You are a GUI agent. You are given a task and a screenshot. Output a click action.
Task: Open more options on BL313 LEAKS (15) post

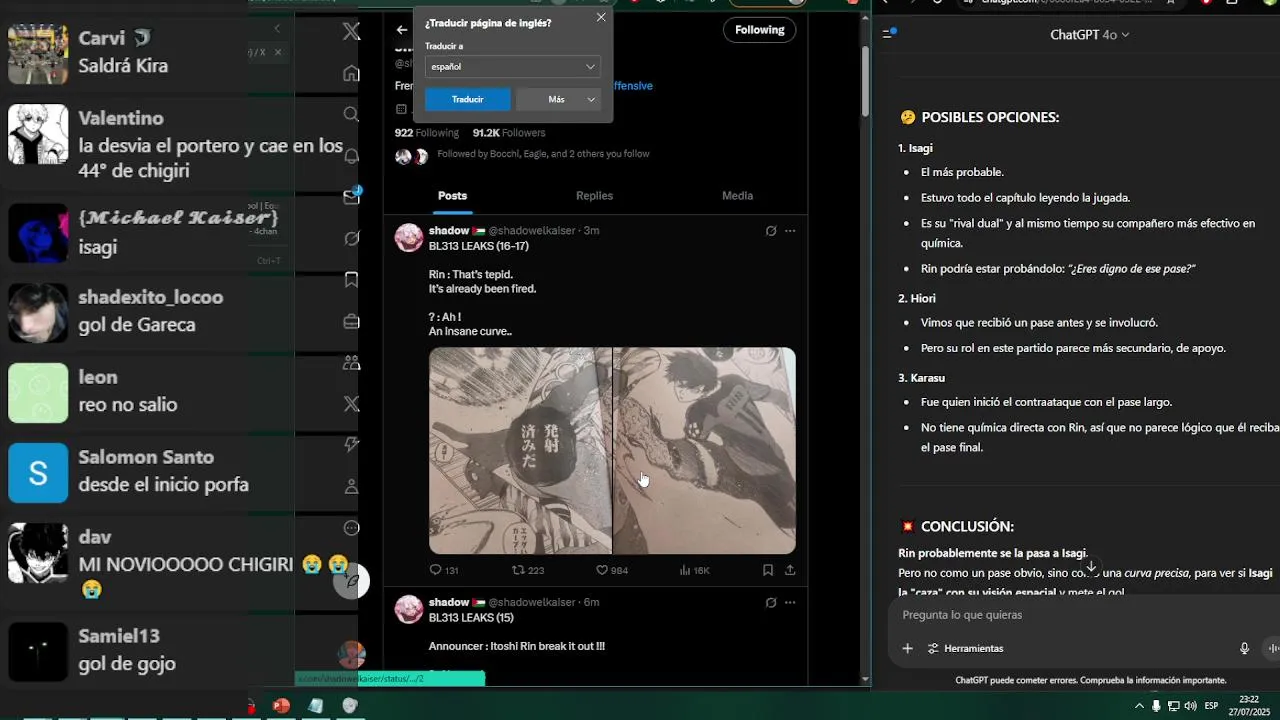tap(790, 603)
